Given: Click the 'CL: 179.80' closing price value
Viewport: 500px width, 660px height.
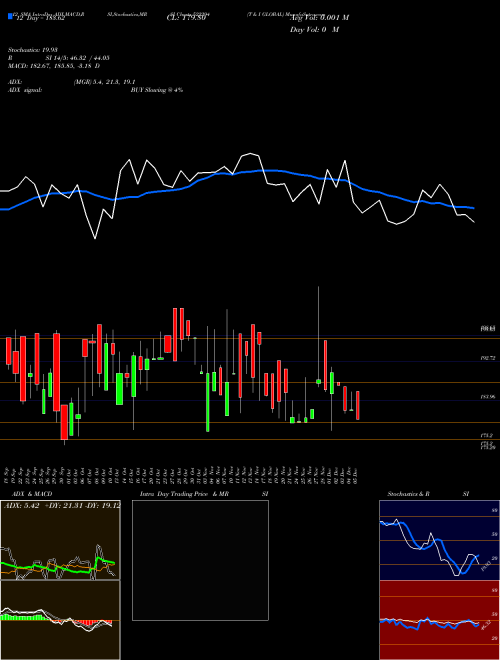Looking at the screenshot, I should pyautogui.click(x=188, y=18).
